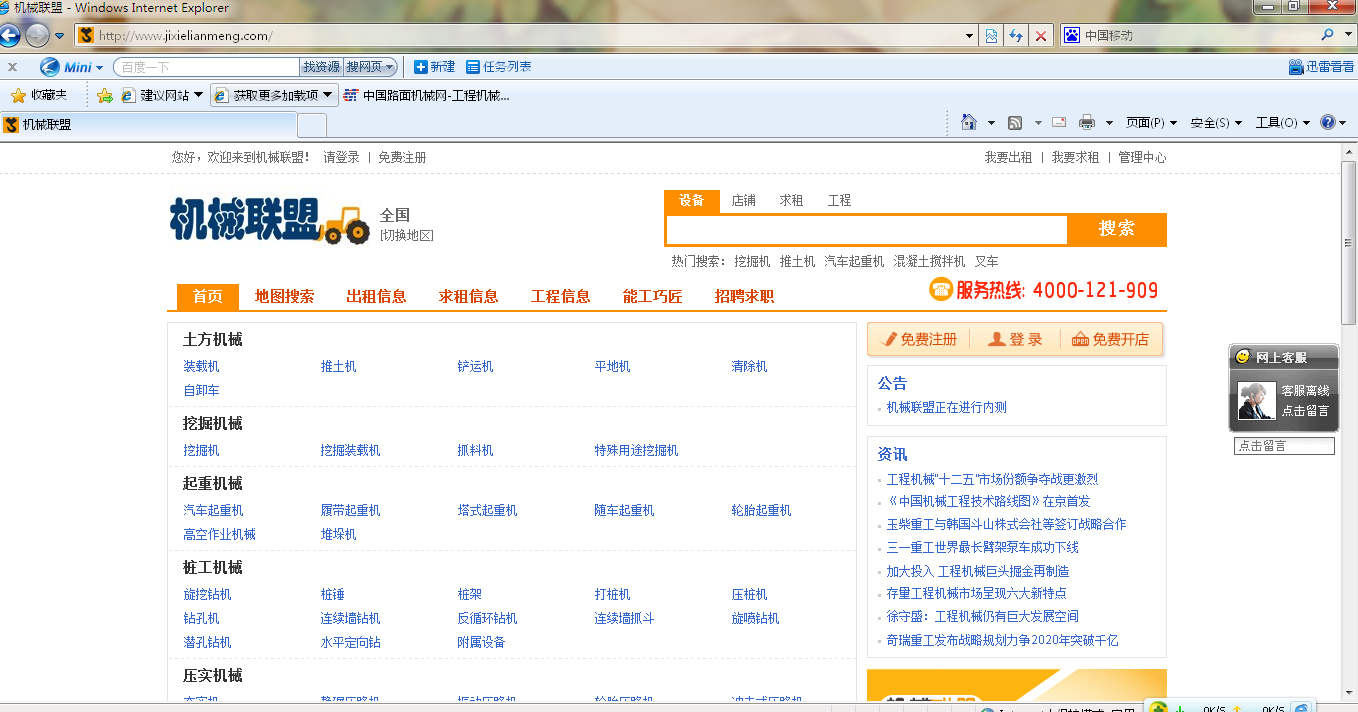Viewport: 1358px width, 712px height.
Task: Open dropdown arrow beside printer icon
Action: pyautogui.click(x=1108, y=123)
